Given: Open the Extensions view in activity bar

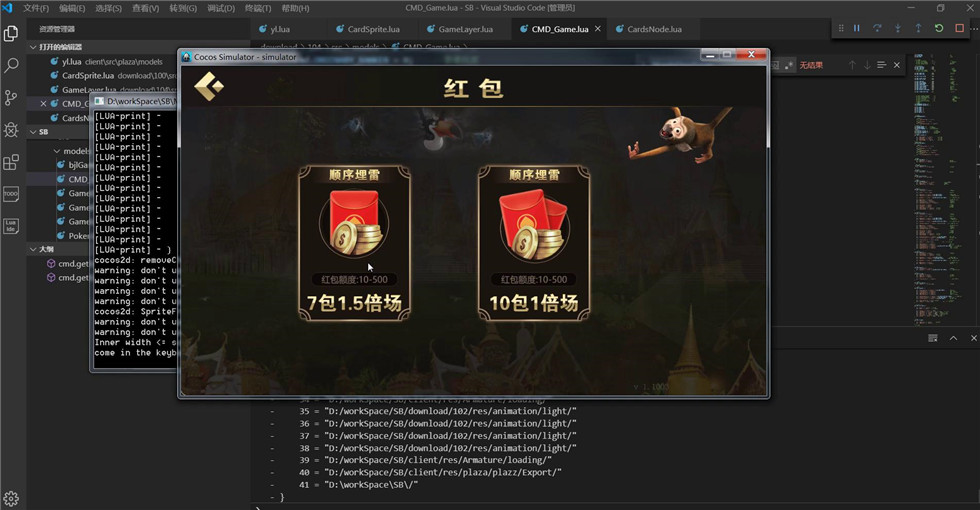Looking at the screenshot, I should pyautogui.click(x=11, y=162).
